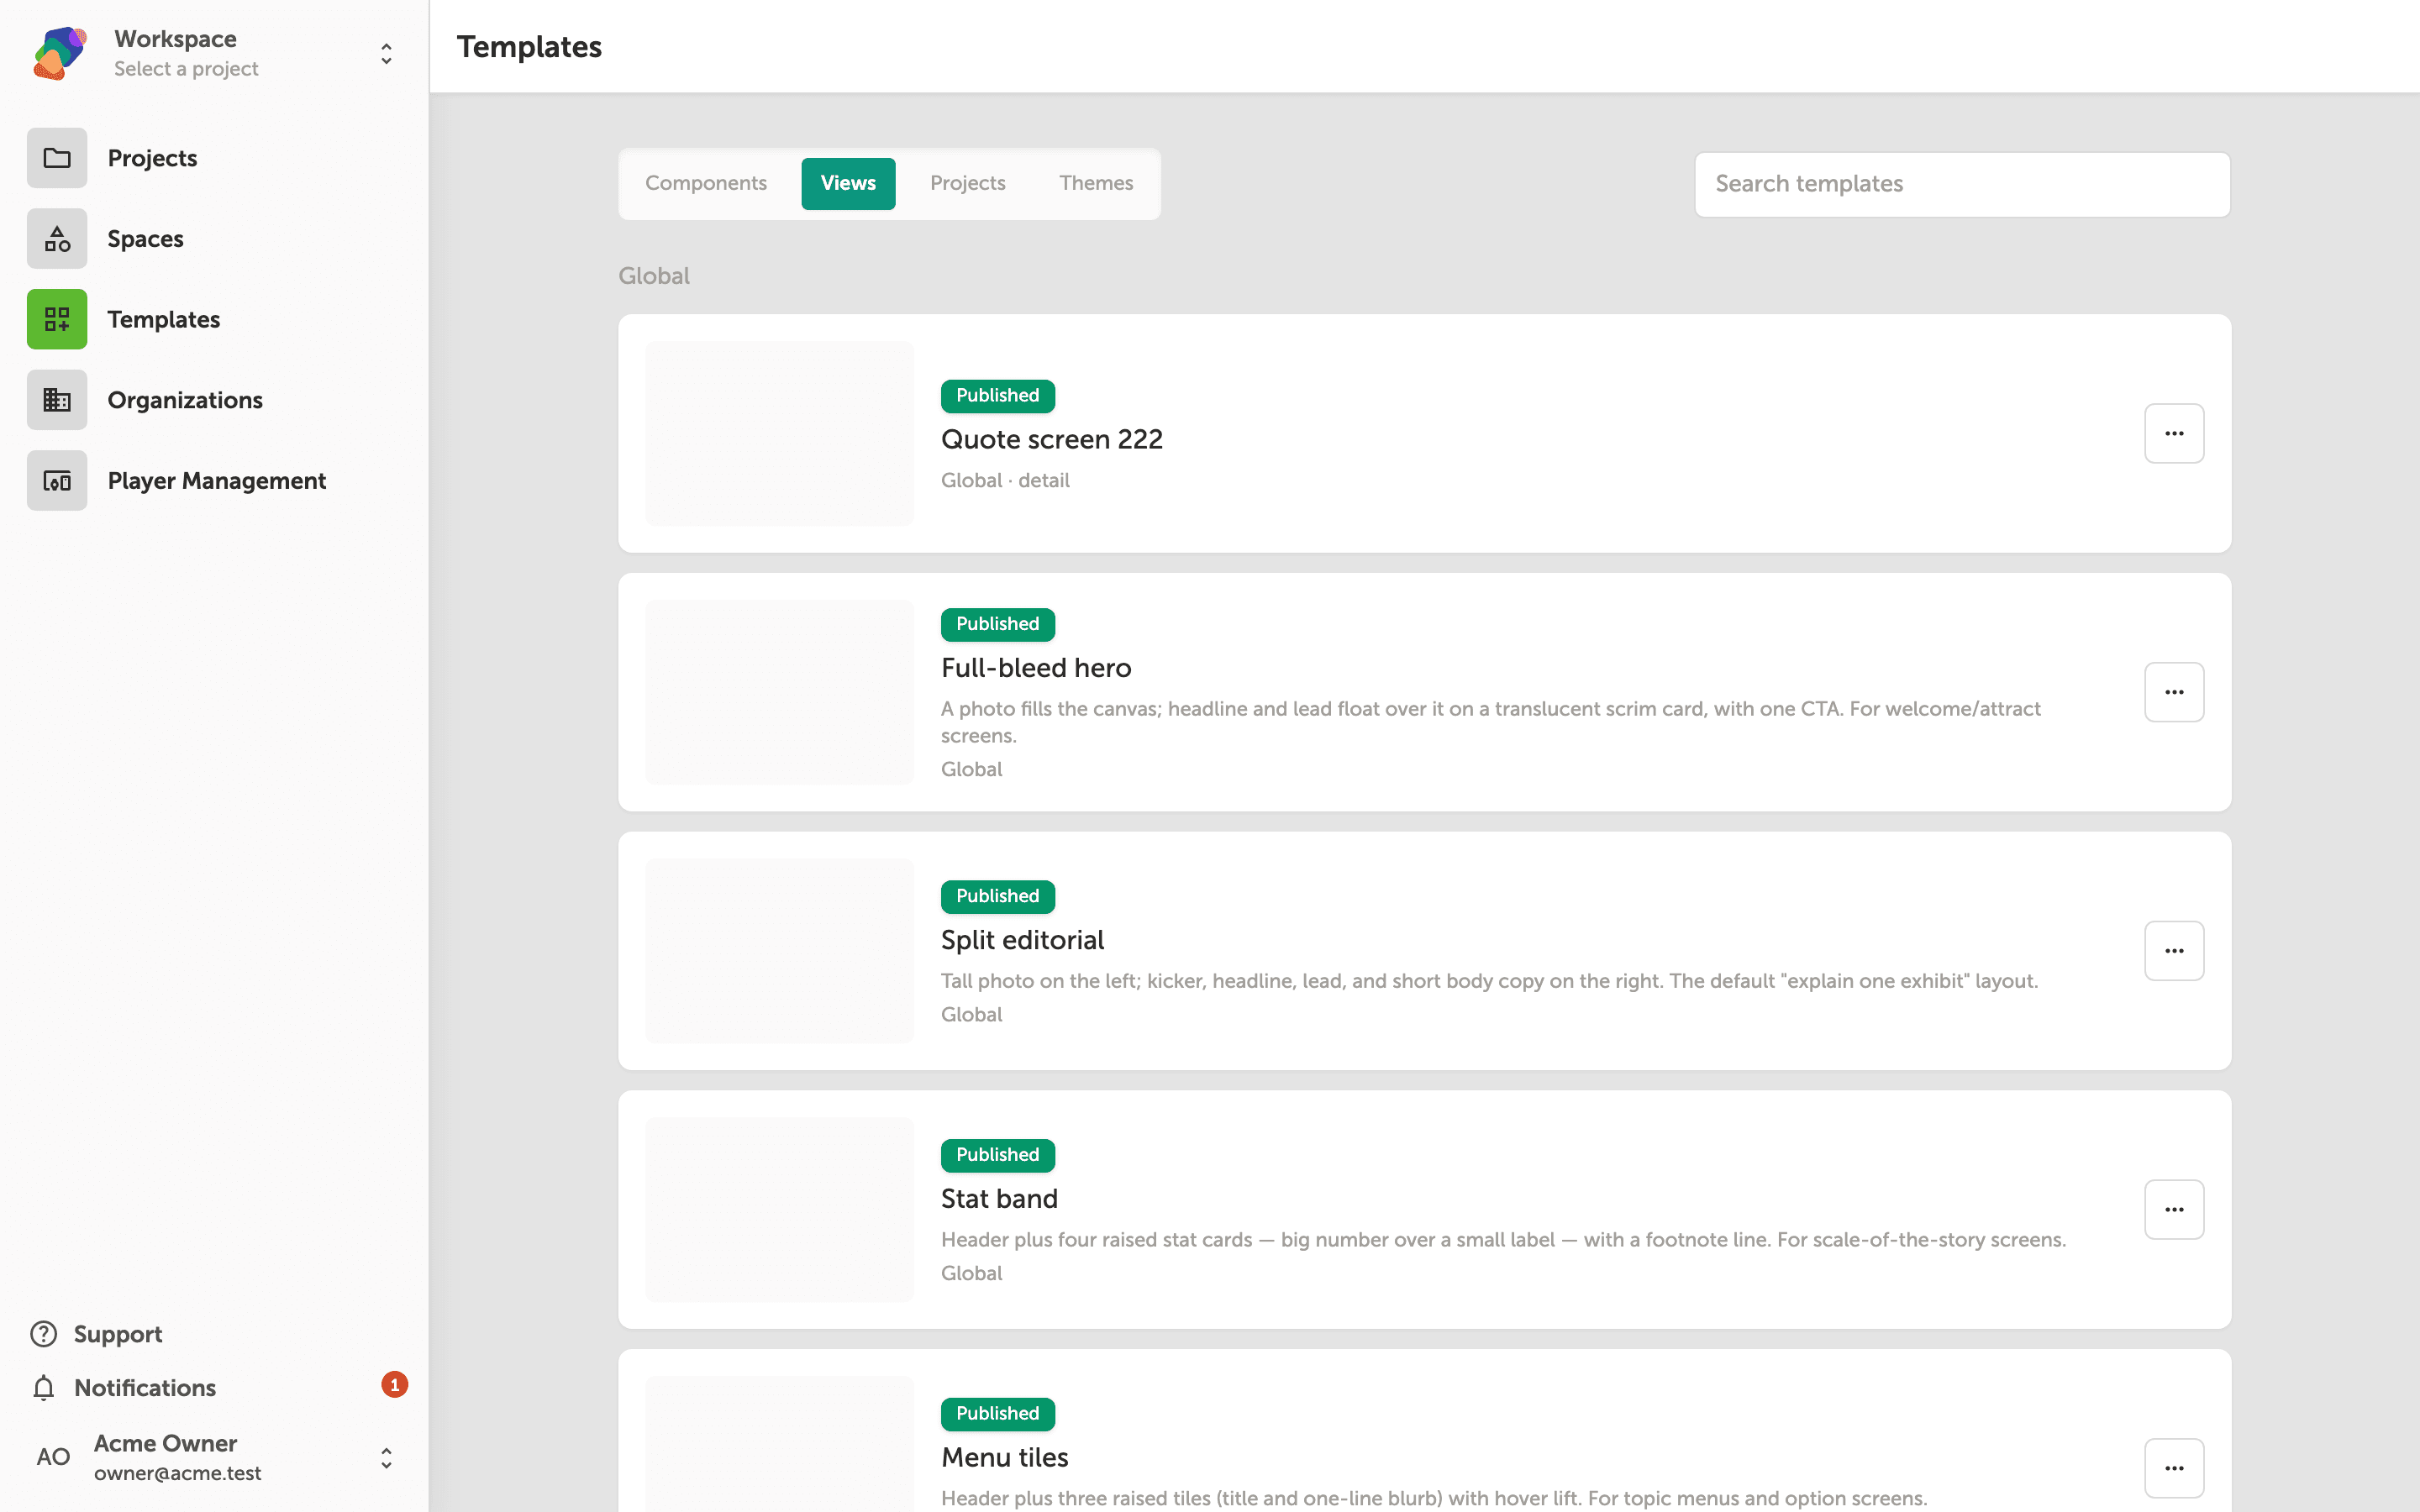This screenshot has height=1512, width=2420.
Task: Click the Stat band description text
Action: 1503,1240
